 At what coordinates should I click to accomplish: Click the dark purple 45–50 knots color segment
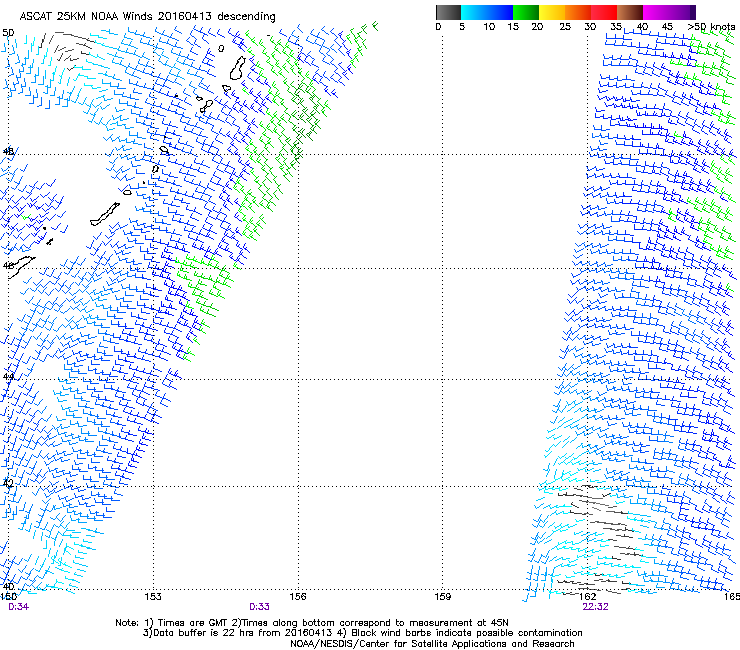tap(682, 12)
